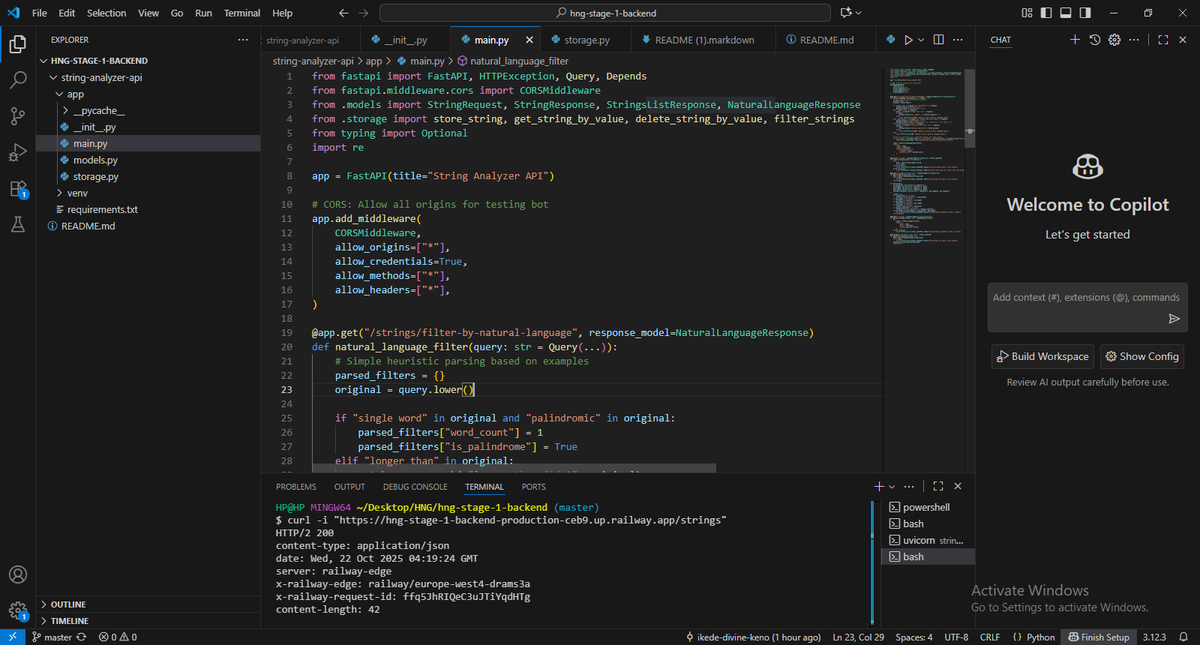Click the Go Back arrow in the title bar
Screen dimensions: 1200x645
[x=343, y=13]
